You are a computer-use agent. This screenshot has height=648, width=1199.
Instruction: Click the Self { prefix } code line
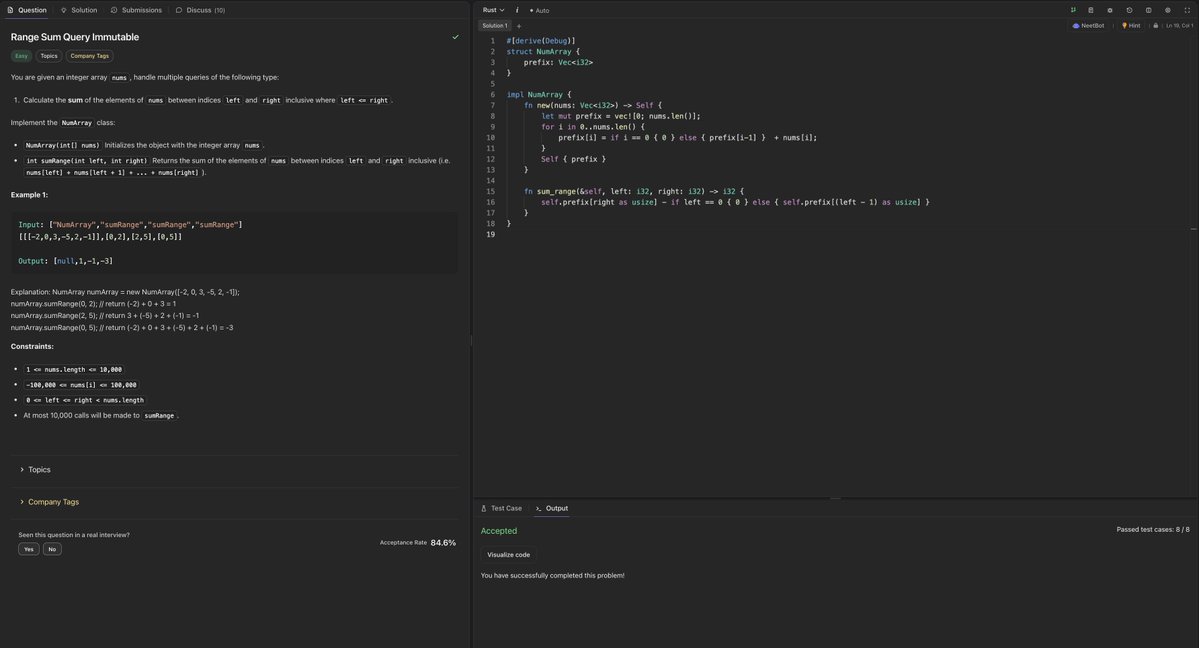[573, 159]
